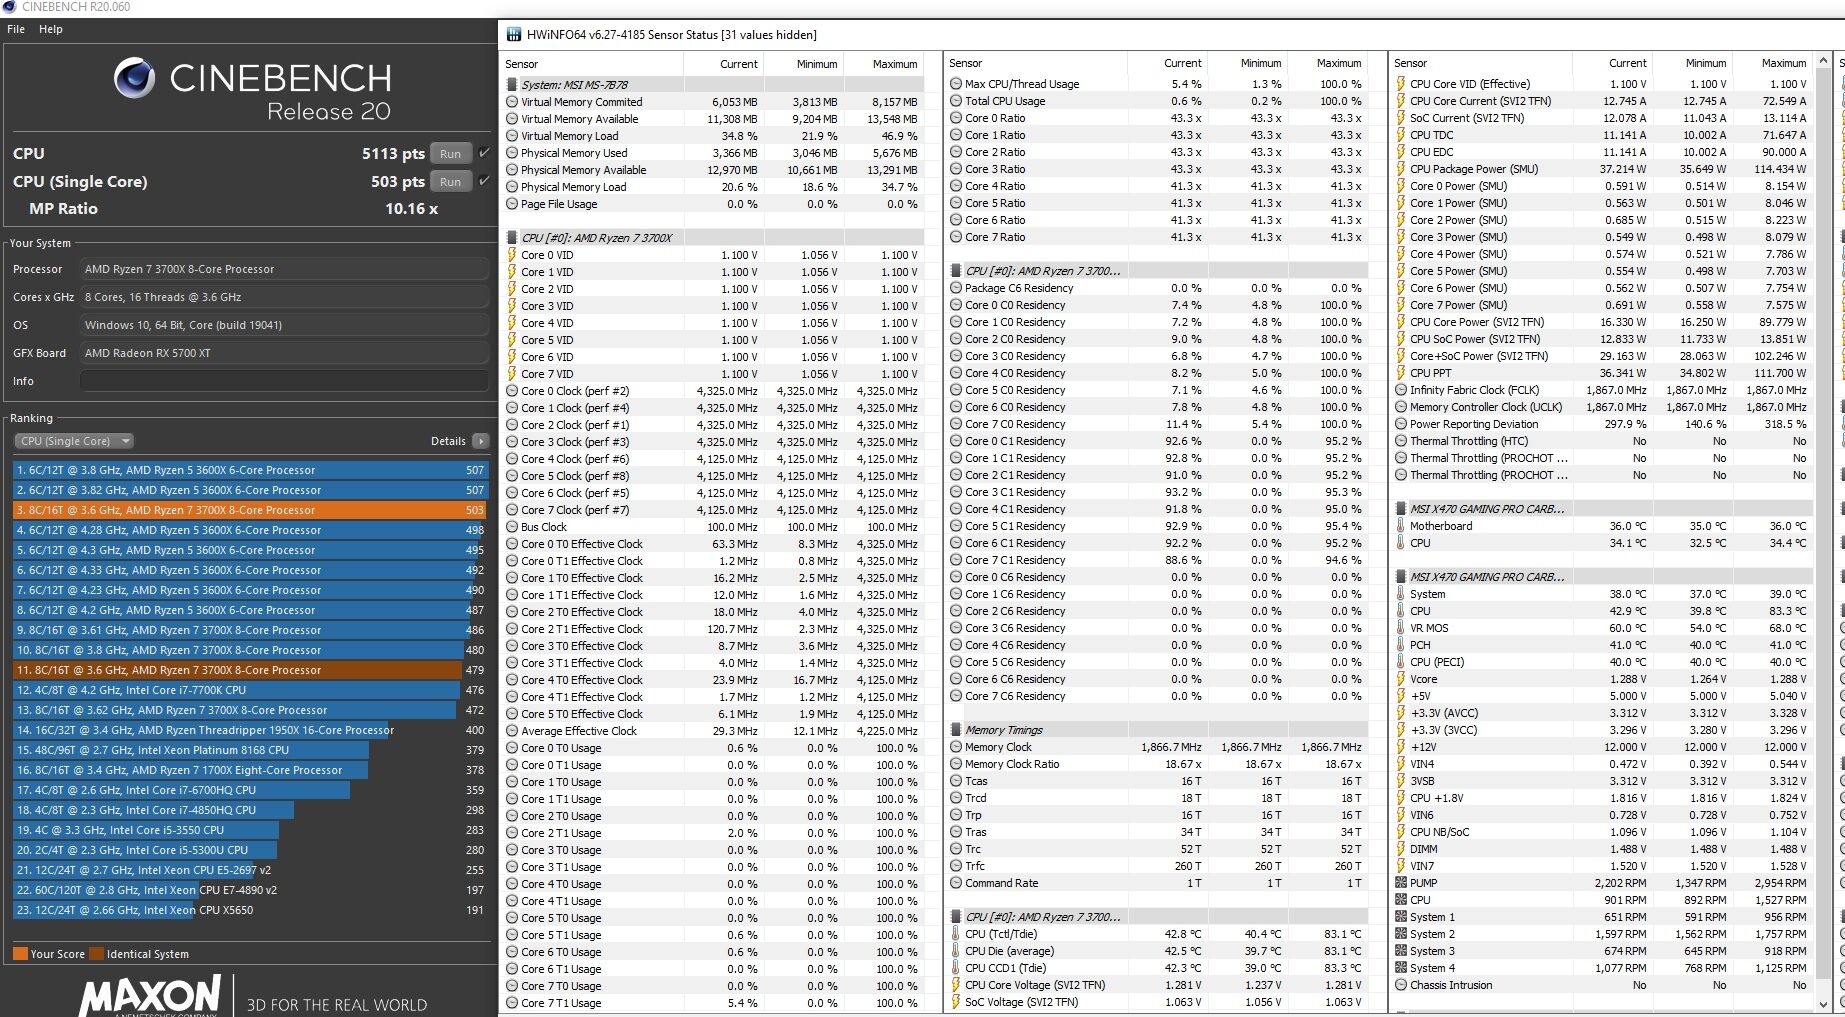Select the Bus Clock sensor icon
Screen dimensions: 1845x1017
tap(512, 527)
